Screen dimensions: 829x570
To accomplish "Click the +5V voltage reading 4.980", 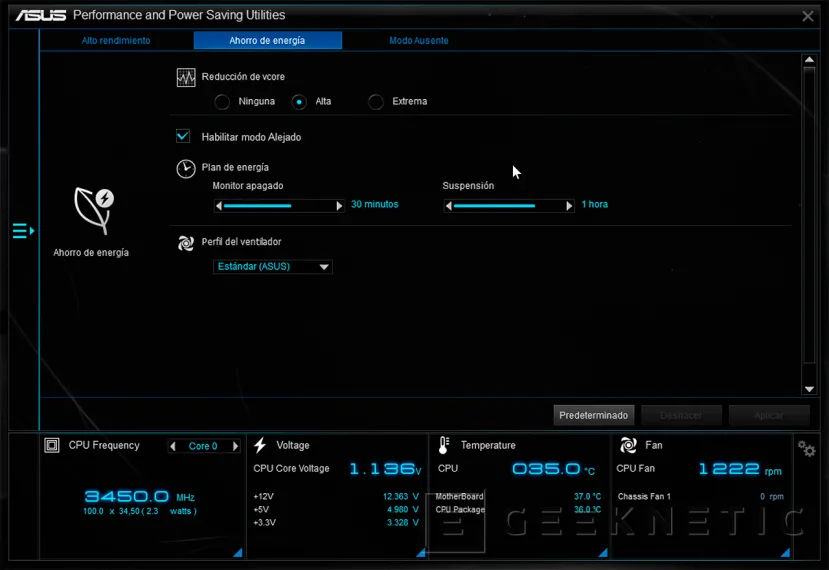I will [x=402, y=509].
